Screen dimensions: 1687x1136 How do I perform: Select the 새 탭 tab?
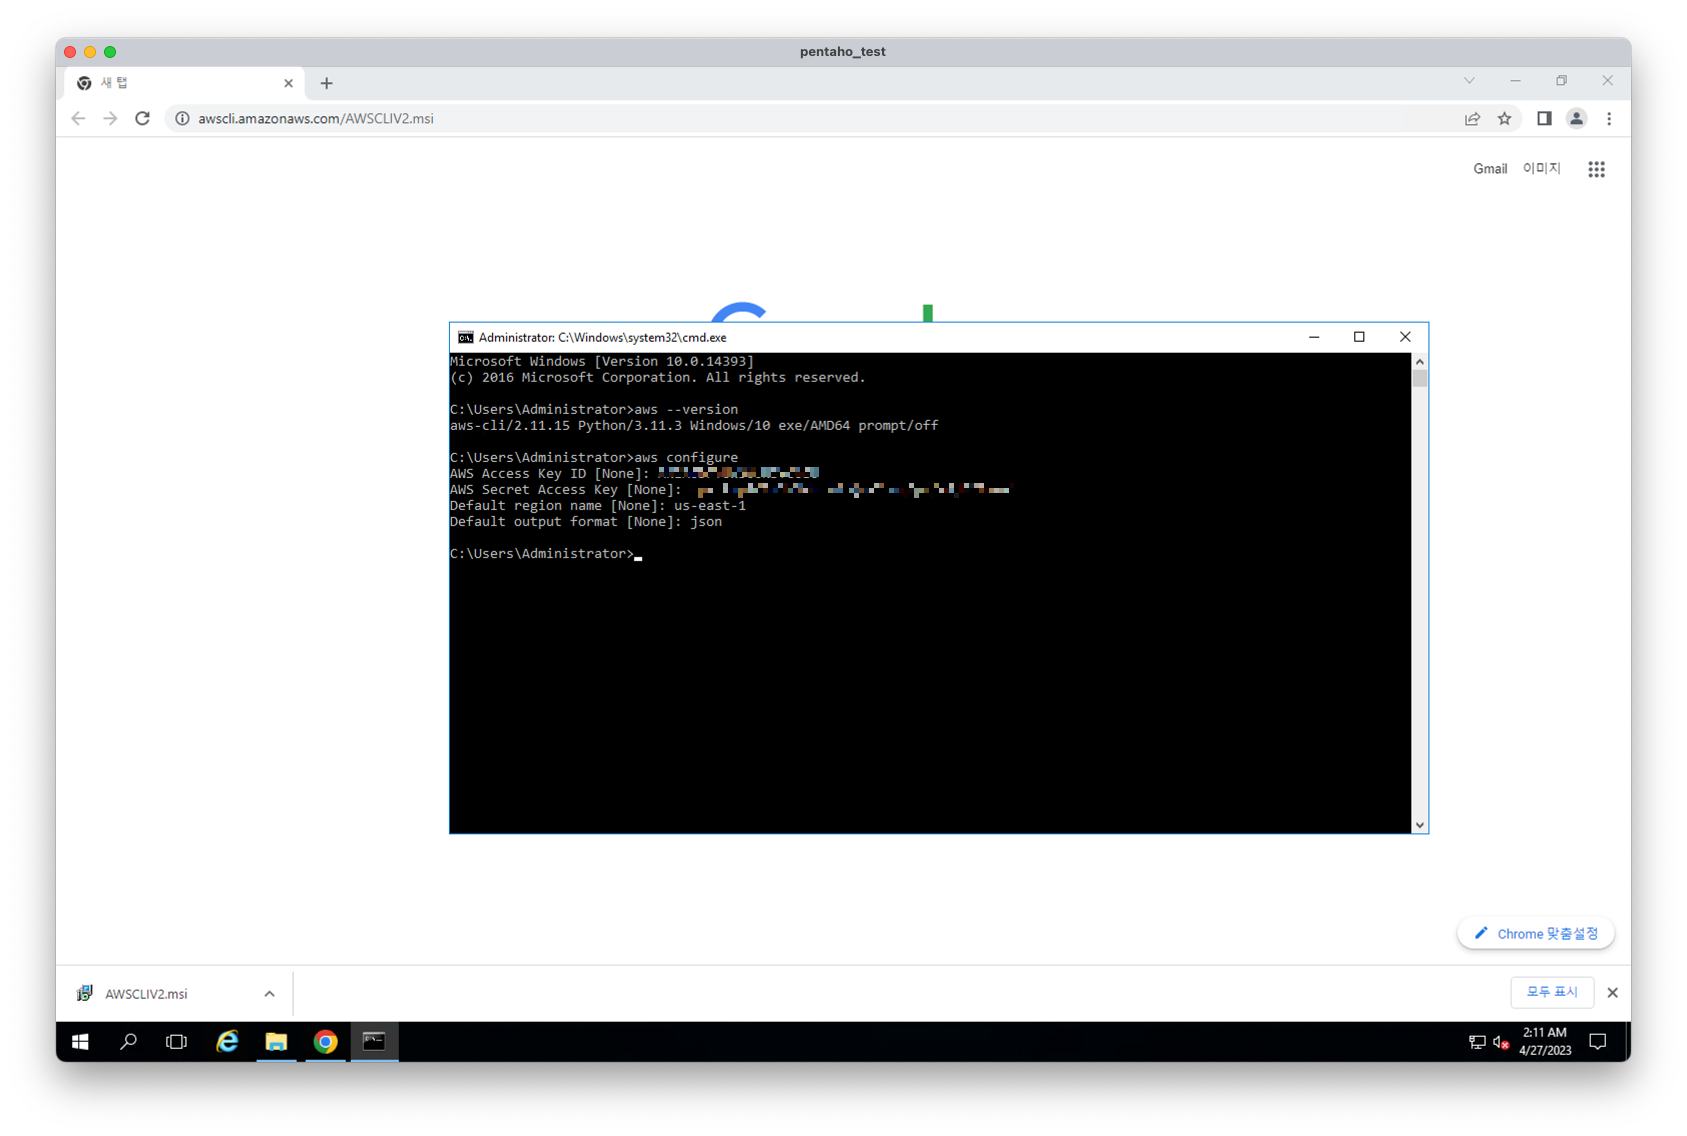[185, 83]
